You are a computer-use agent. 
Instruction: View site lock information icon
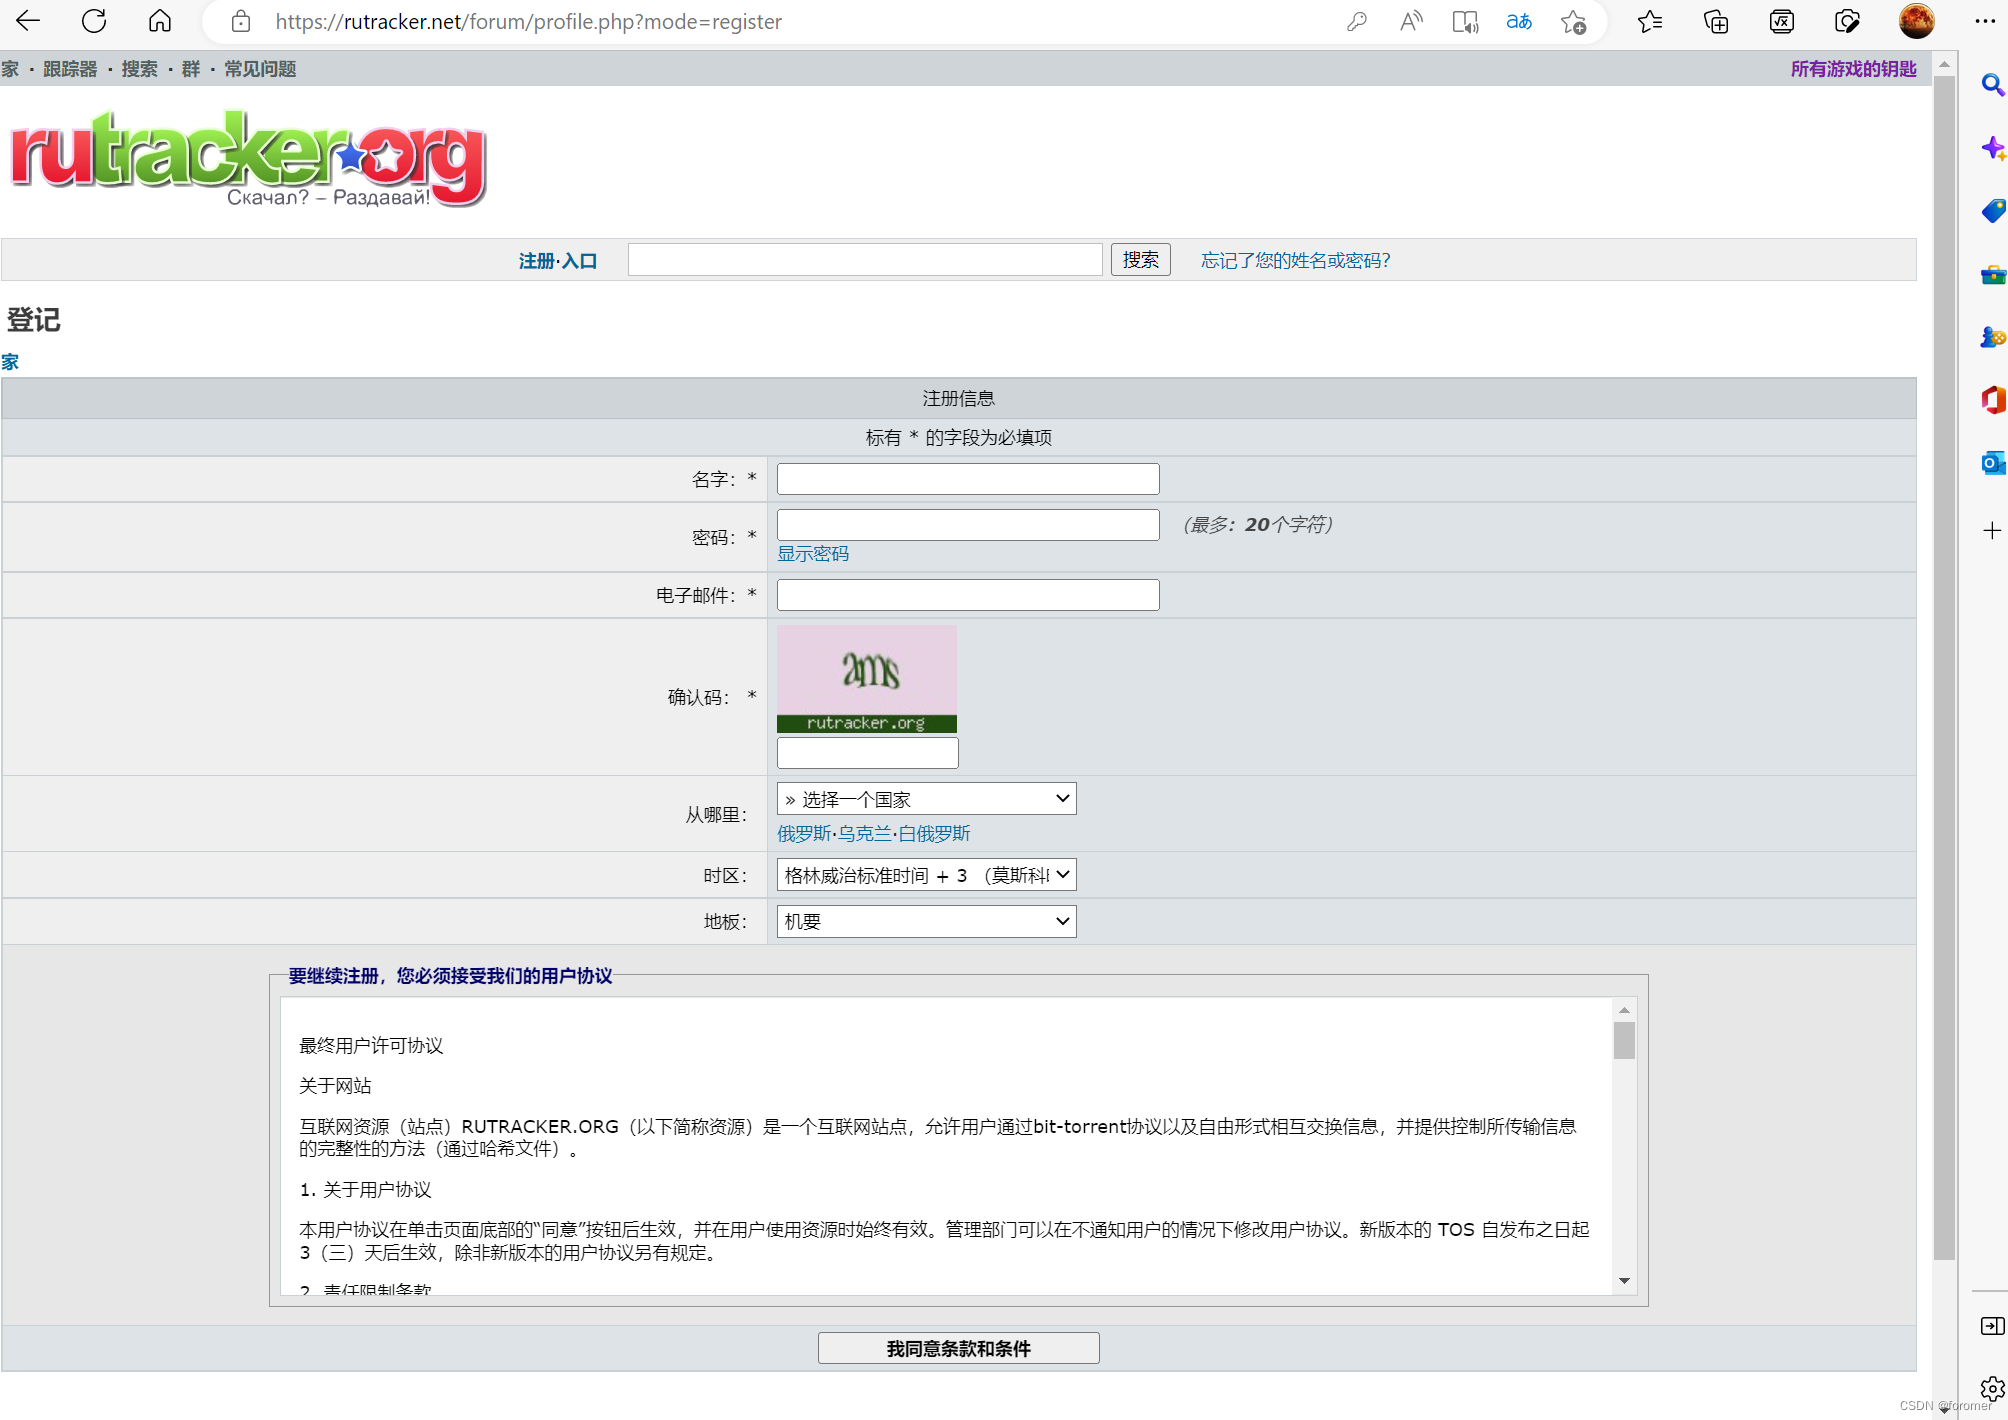pyautogui.click(x=240, y=21)
